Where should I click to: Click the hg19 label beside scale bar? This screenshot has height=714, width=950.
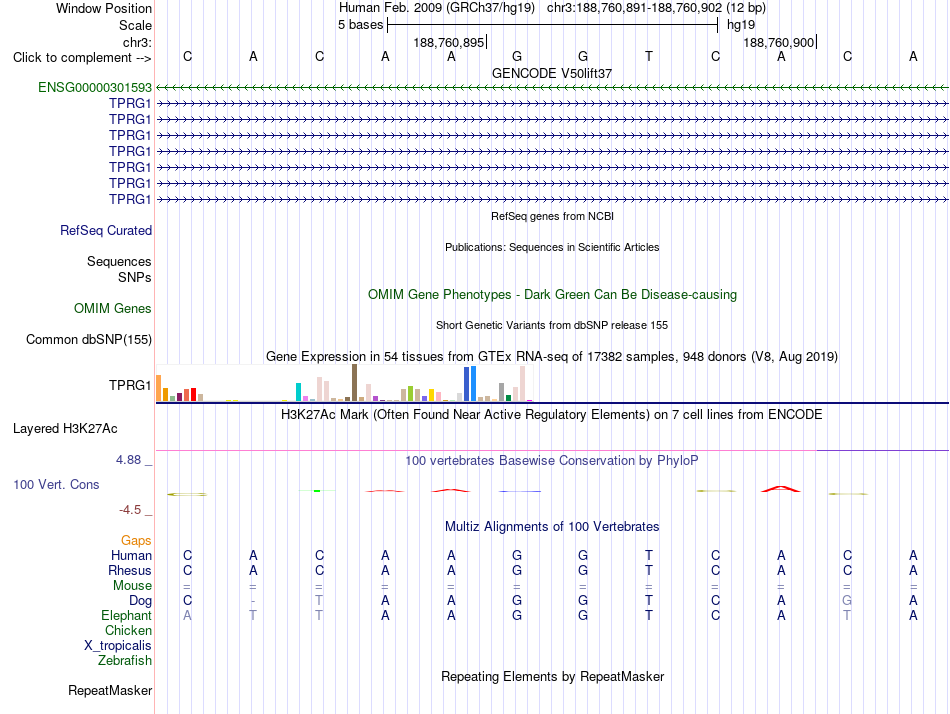[x=741, y=25]
